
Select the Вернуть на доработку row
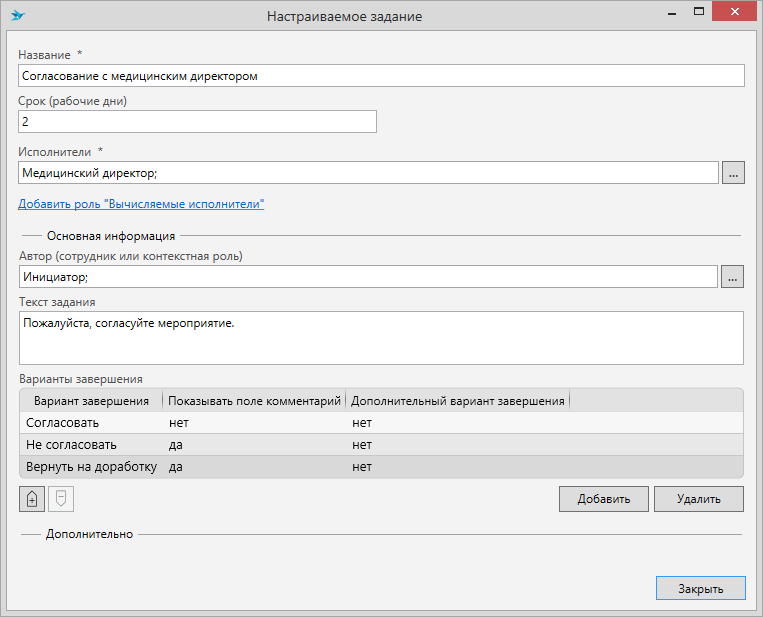pos(381,467)
